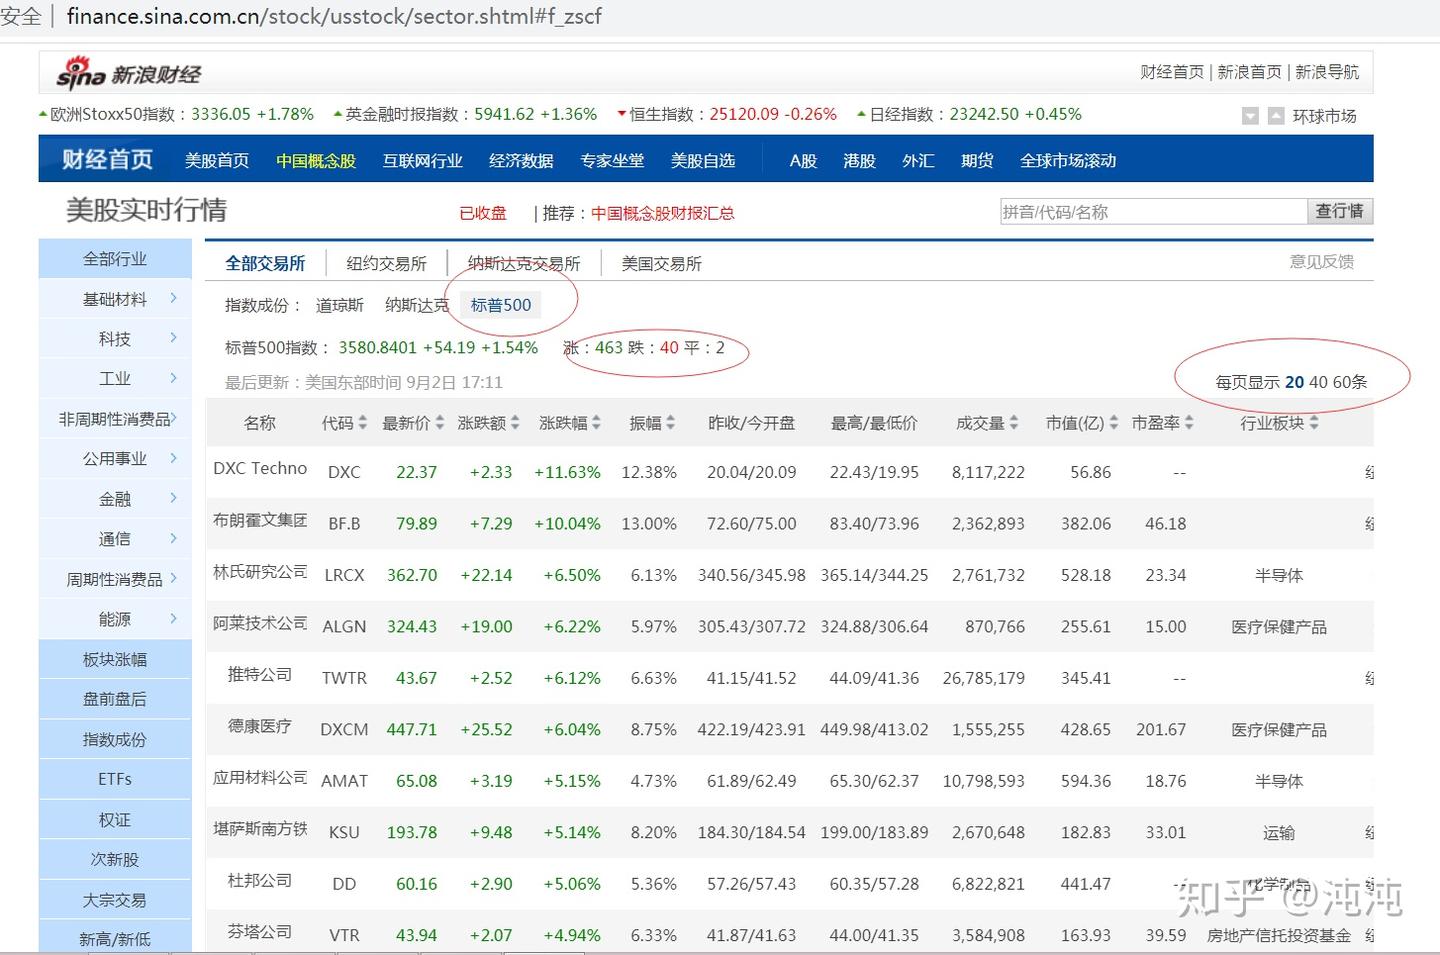This screenshot has width=1440, height=955.
Task: Click the left scroll arrow beside 环球市场 ticker
Action: [1250, 117]
